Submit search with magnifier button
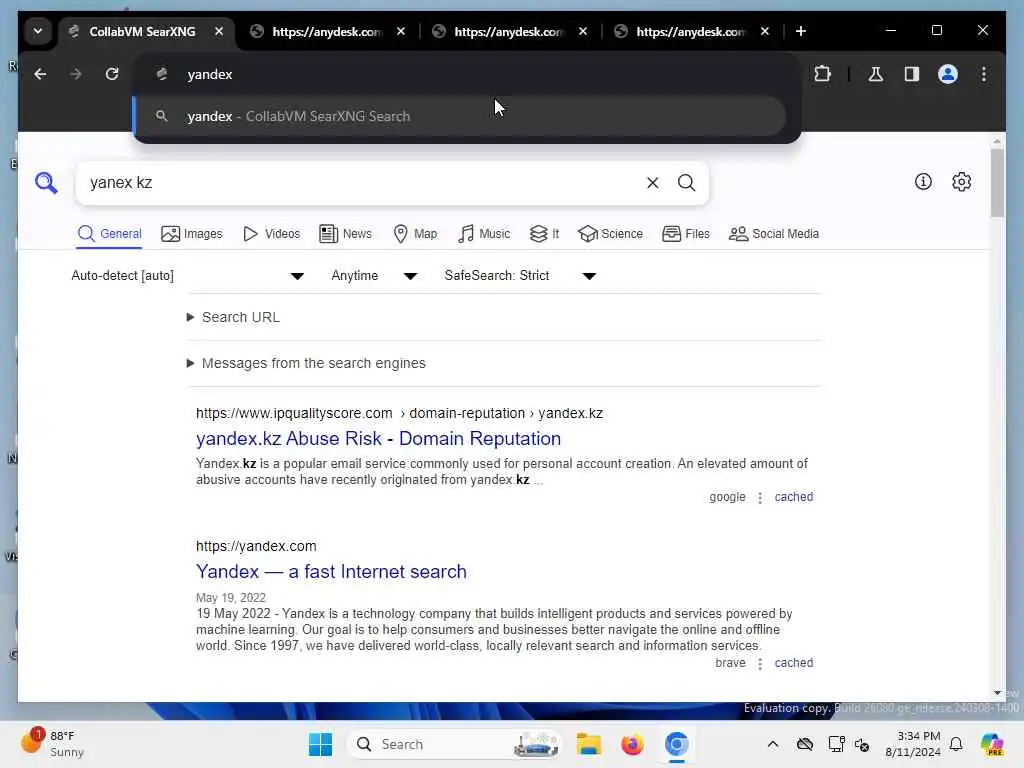Screen dimensions: 1024x768 pyautogui.click(x=686, y=183)
